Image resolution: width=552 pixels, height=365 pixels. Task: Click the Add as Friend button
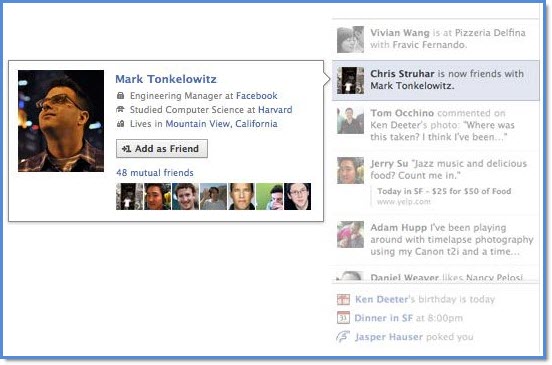coord(162,149)
